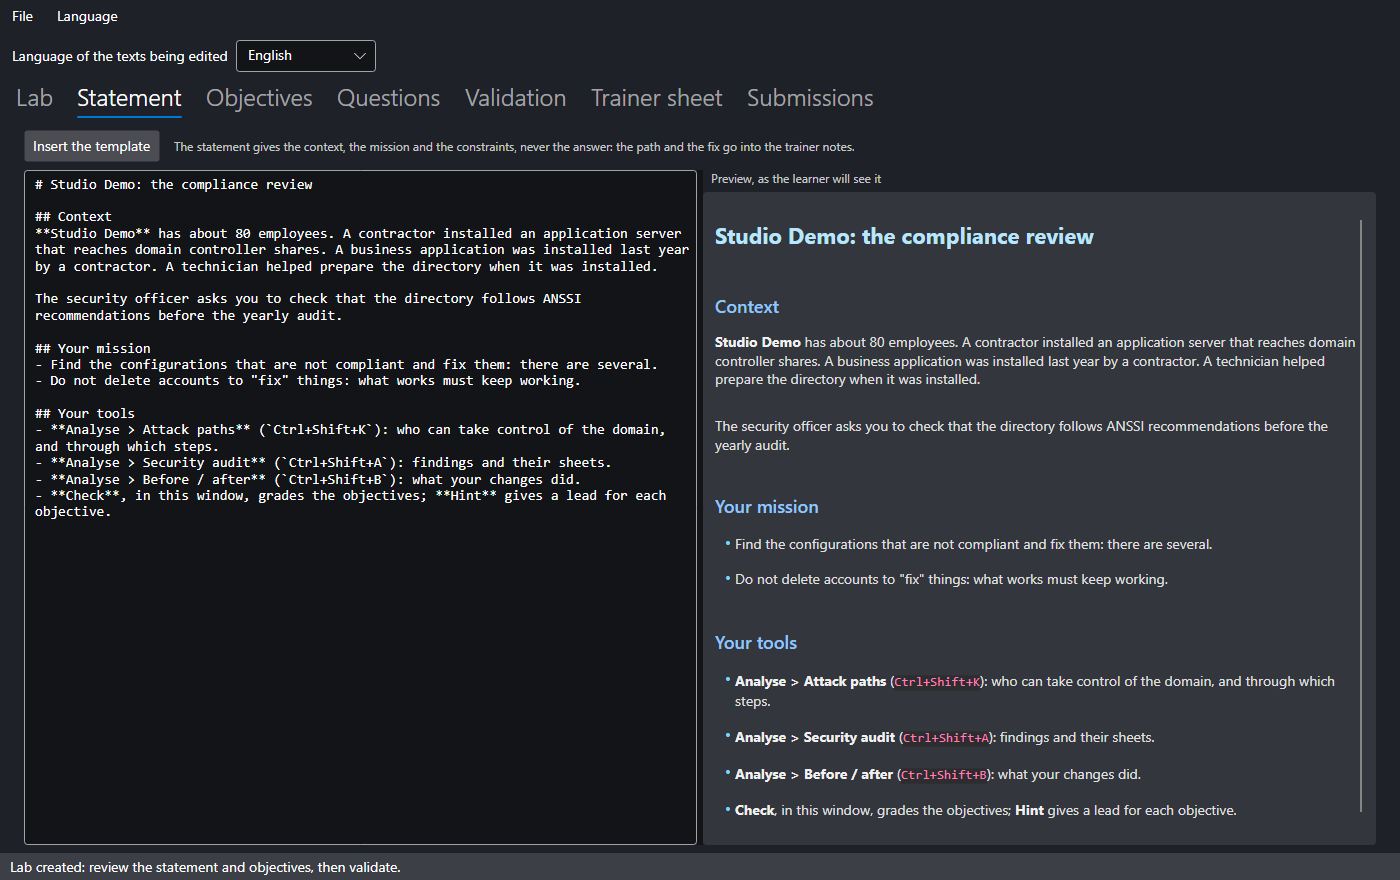The height and width of the screenshot is (880, 1400).
Task: Click the '## Your tools' line in the editor
Action: (x=85, y=413)
